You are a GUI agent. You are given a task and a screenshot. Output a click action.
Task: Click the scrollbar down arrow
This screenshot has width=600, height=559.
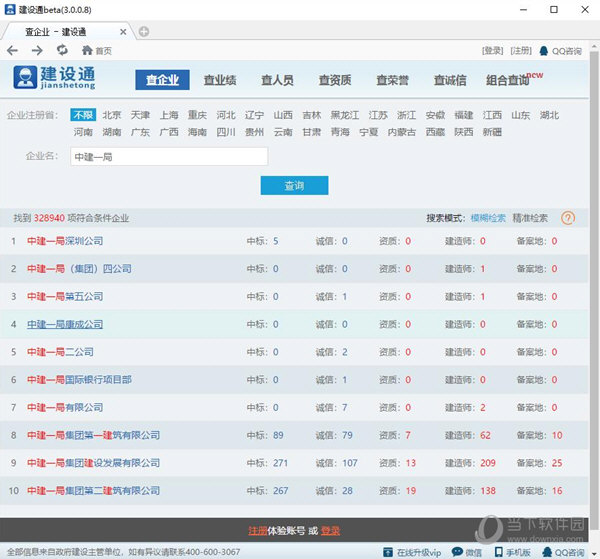tap(594, 553)
